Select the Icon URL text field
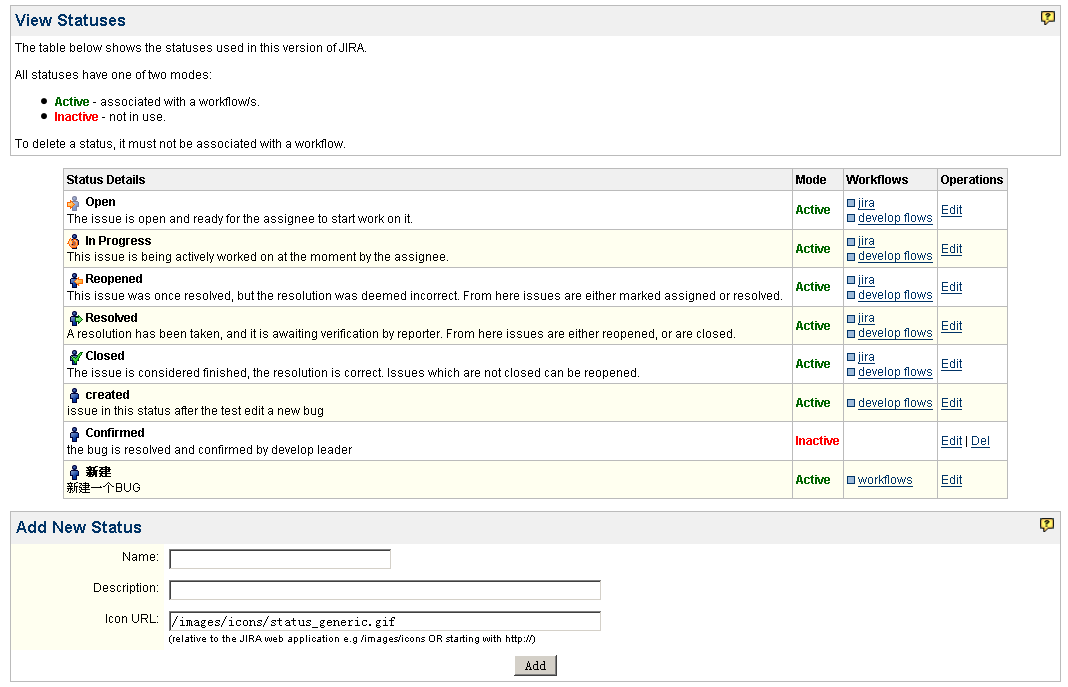1068x687 pixels. coord(385,621)
